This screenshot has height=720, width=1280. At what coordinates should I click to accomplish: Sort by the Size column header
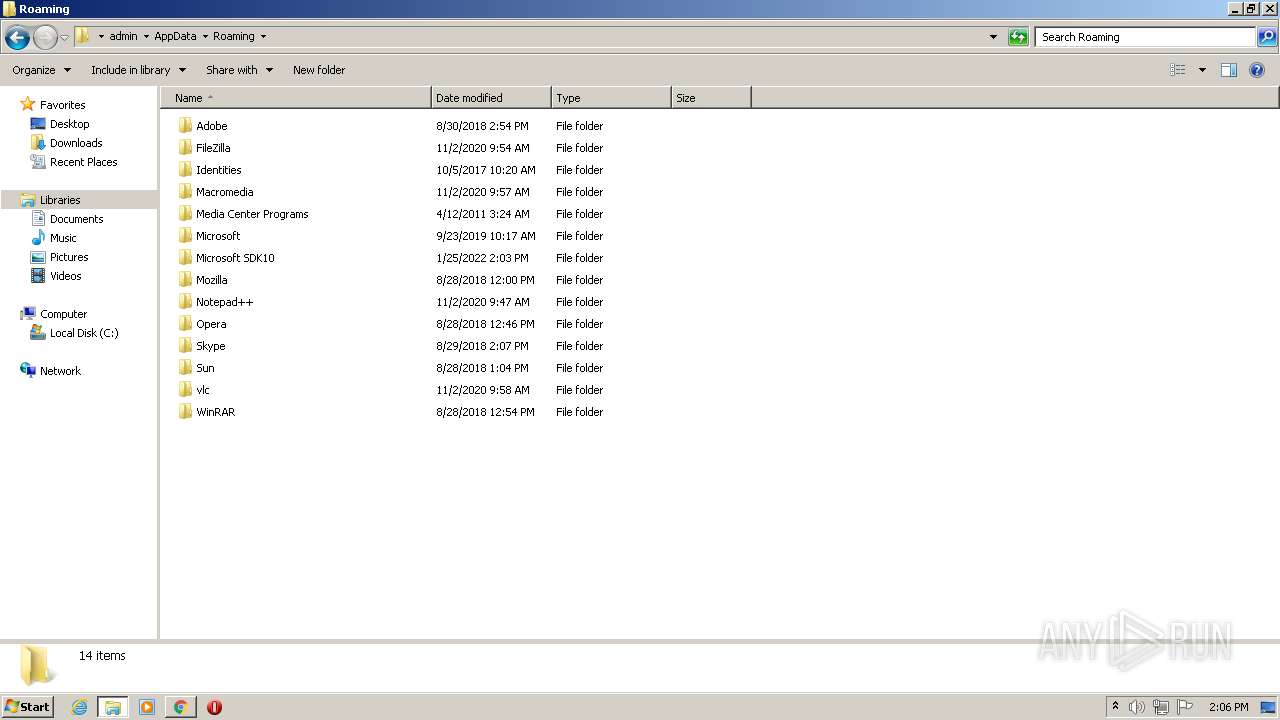pyautogui.click(x=711, y=98)
